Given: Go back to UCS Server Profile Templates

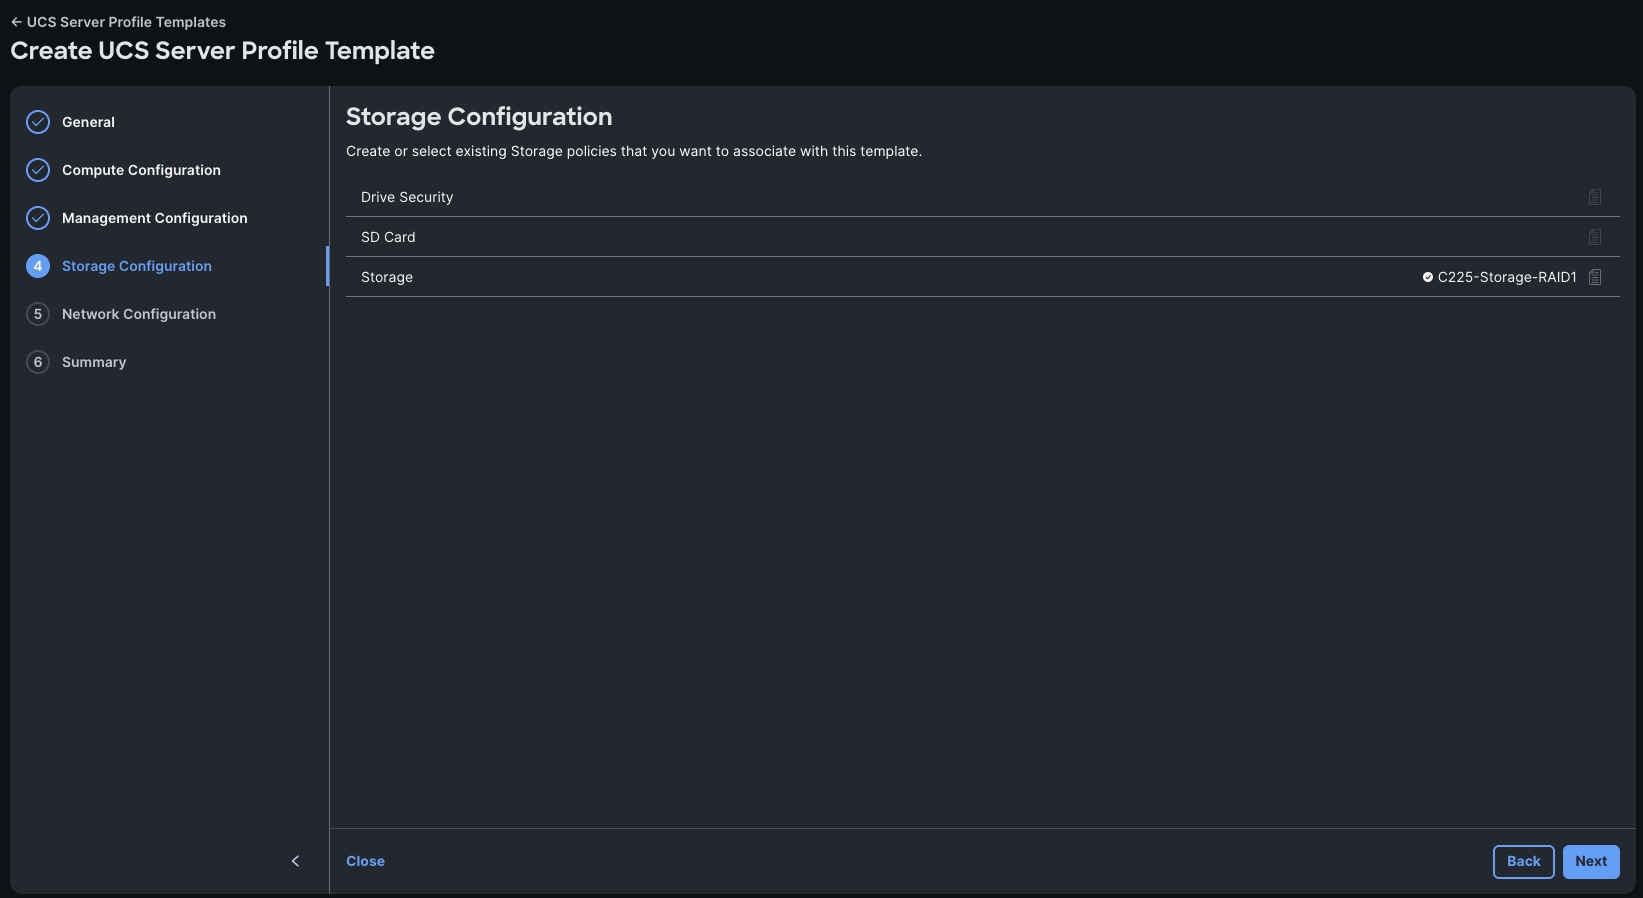Looking at the screenshot, I should [x=118, y=22].
